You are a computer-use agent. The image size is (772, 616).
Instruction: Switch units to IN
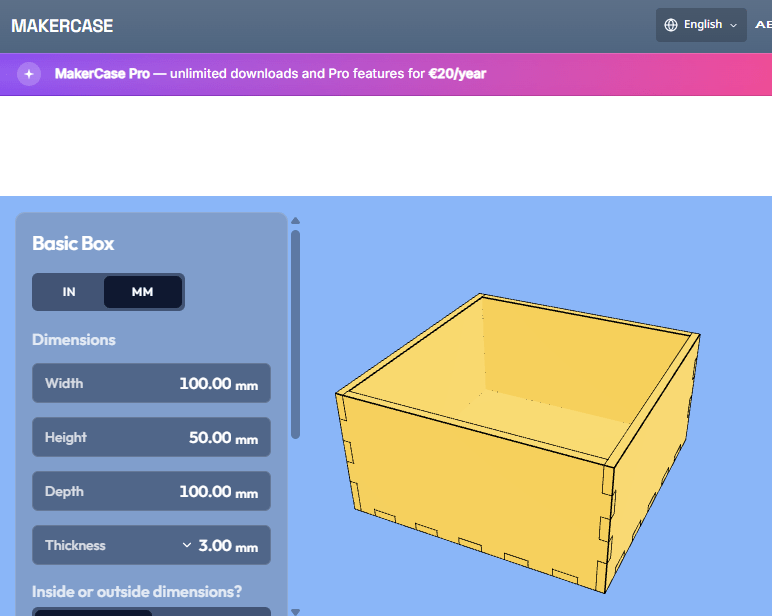pyautogui.click(x=69, y=292)
